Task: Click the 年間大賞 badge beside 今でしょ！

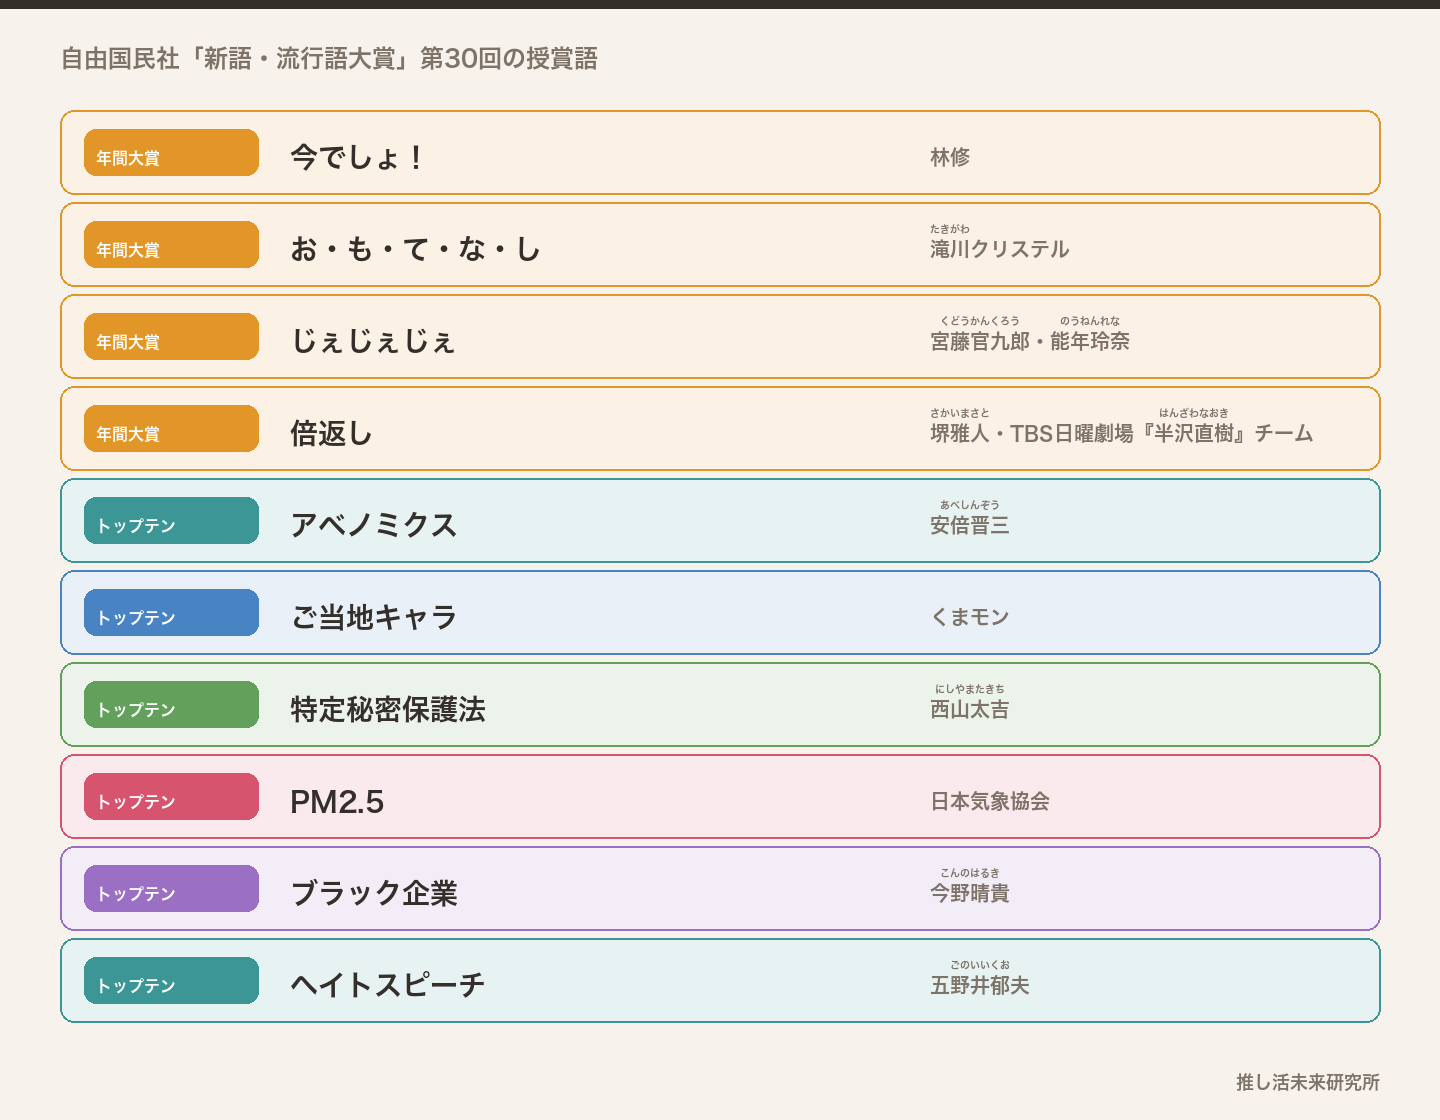Action: click(171, 153)
